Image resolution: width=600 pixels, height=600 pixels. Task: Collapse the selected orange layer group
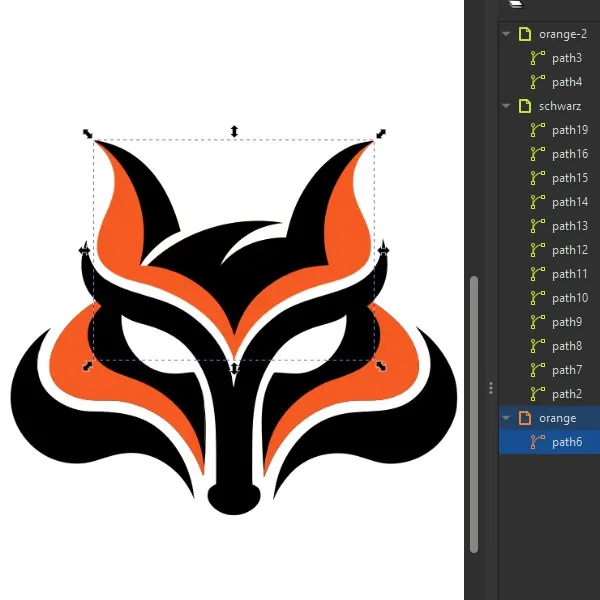(x=507, y=418)
